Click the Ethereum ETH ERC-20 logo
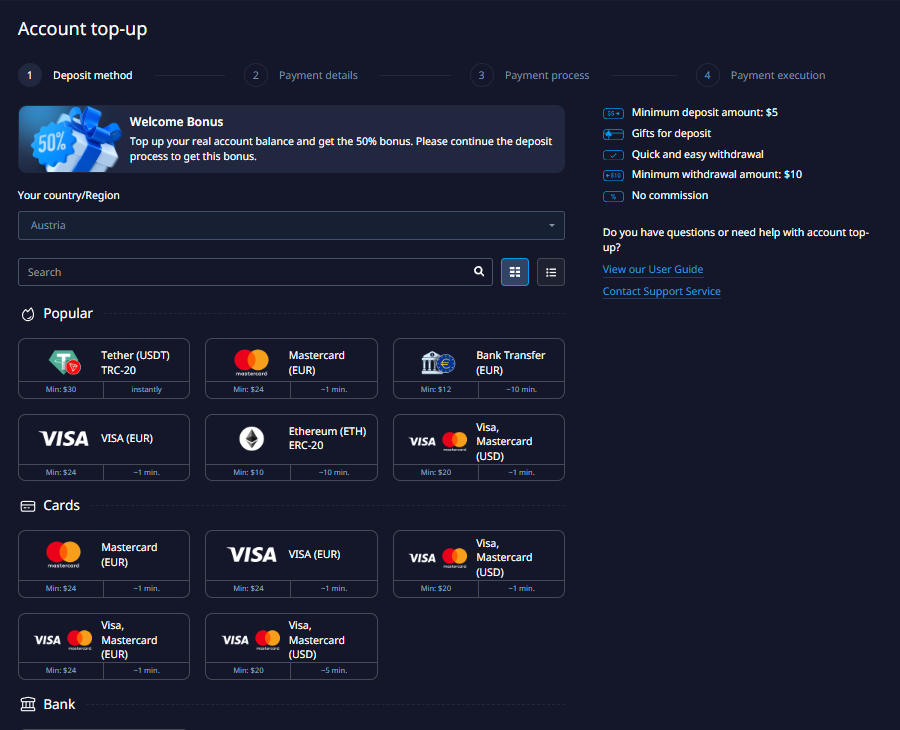 click(x=251, y=439)
